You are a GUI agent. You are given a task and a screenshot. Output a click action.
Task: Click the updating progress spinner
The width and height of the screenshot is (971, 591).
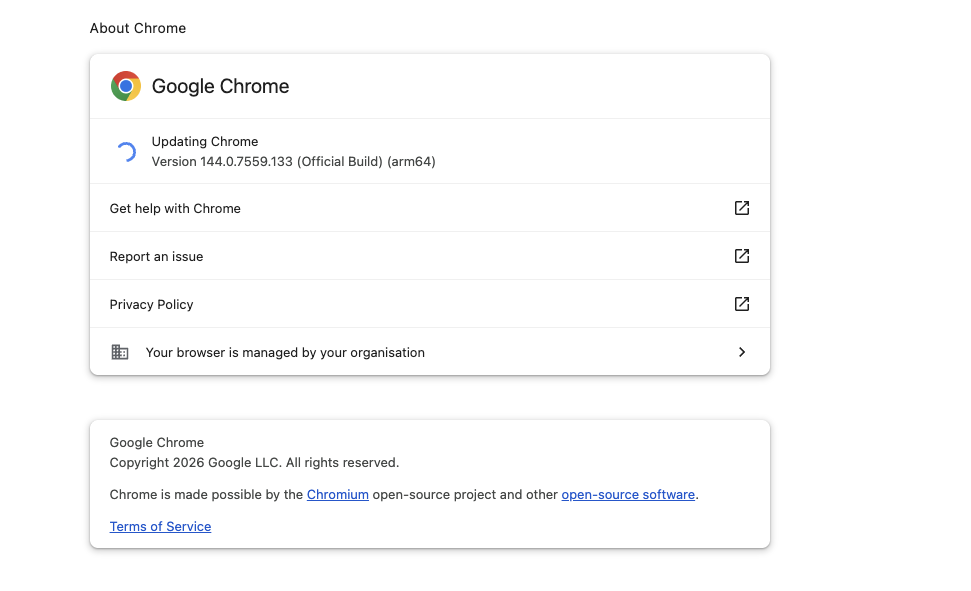[x=126, y=152]
